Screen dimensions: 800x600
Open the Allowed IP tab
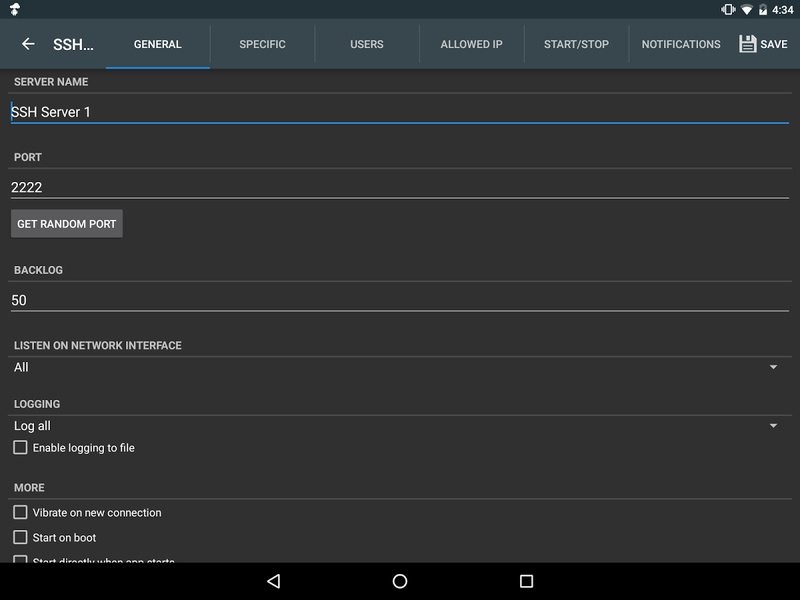point(471,44)
